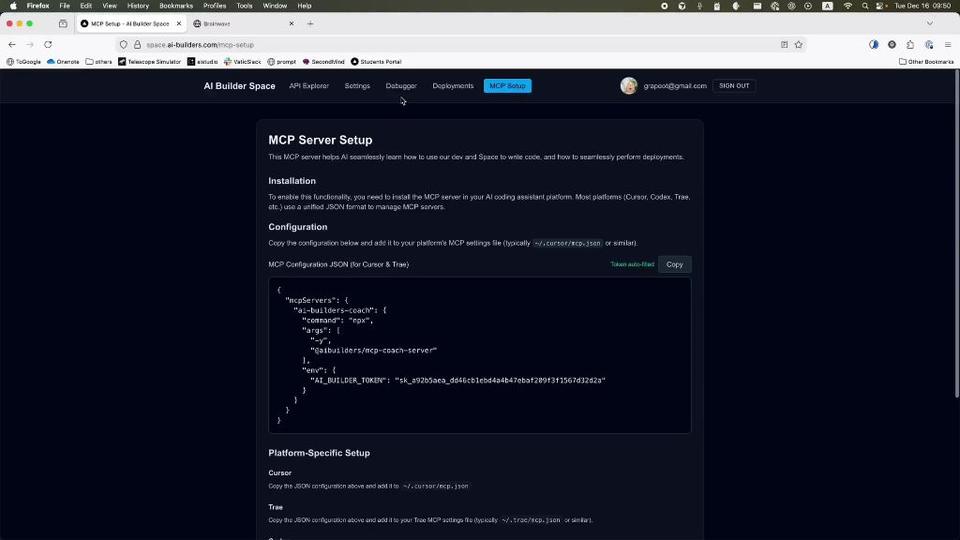This screenshot has width=960, height=540.
Task: Open the Help menu
Action: click(304, 6)
